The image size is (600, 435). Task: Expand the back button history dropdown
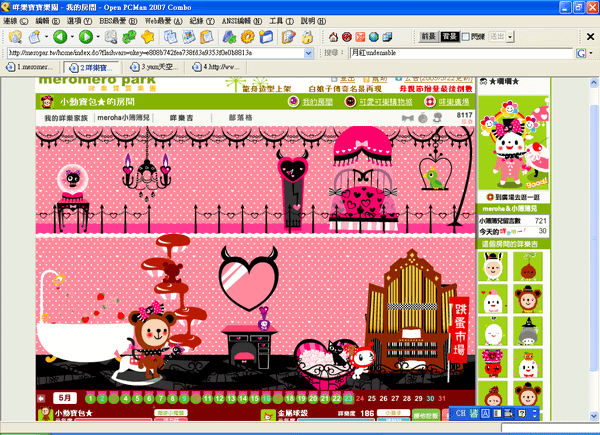72,37
